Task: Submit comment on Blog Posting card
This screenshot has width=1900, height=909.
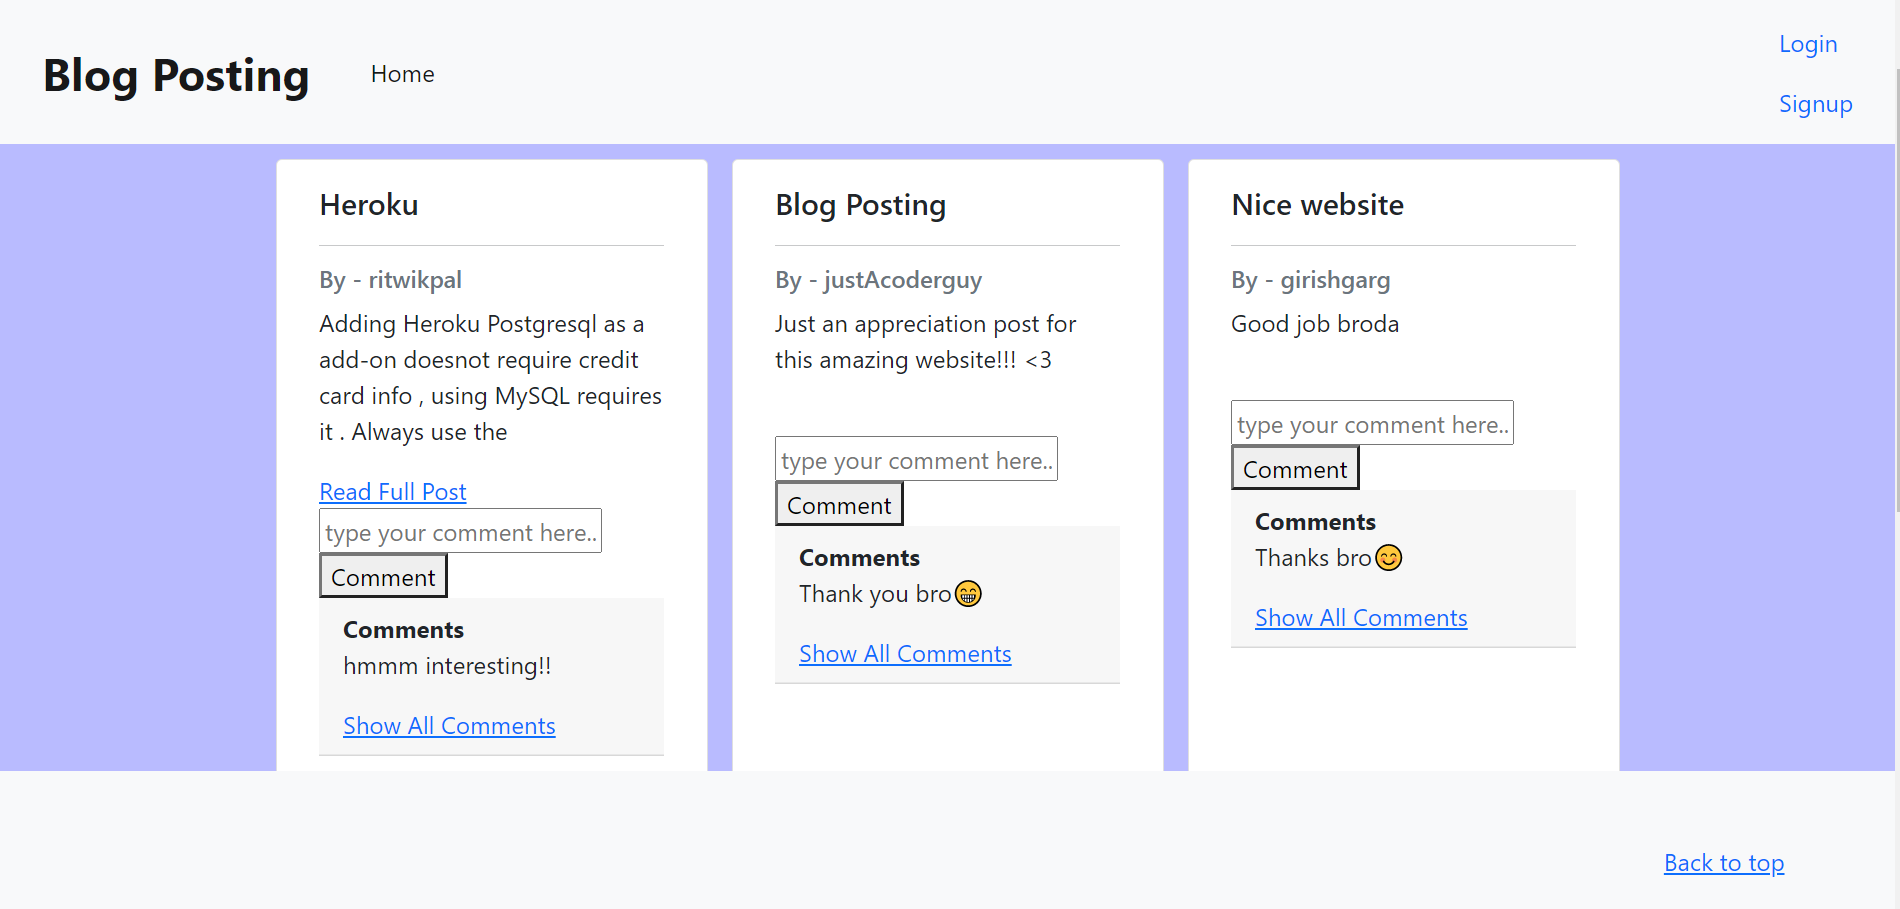Action: [x=839, y=504]
